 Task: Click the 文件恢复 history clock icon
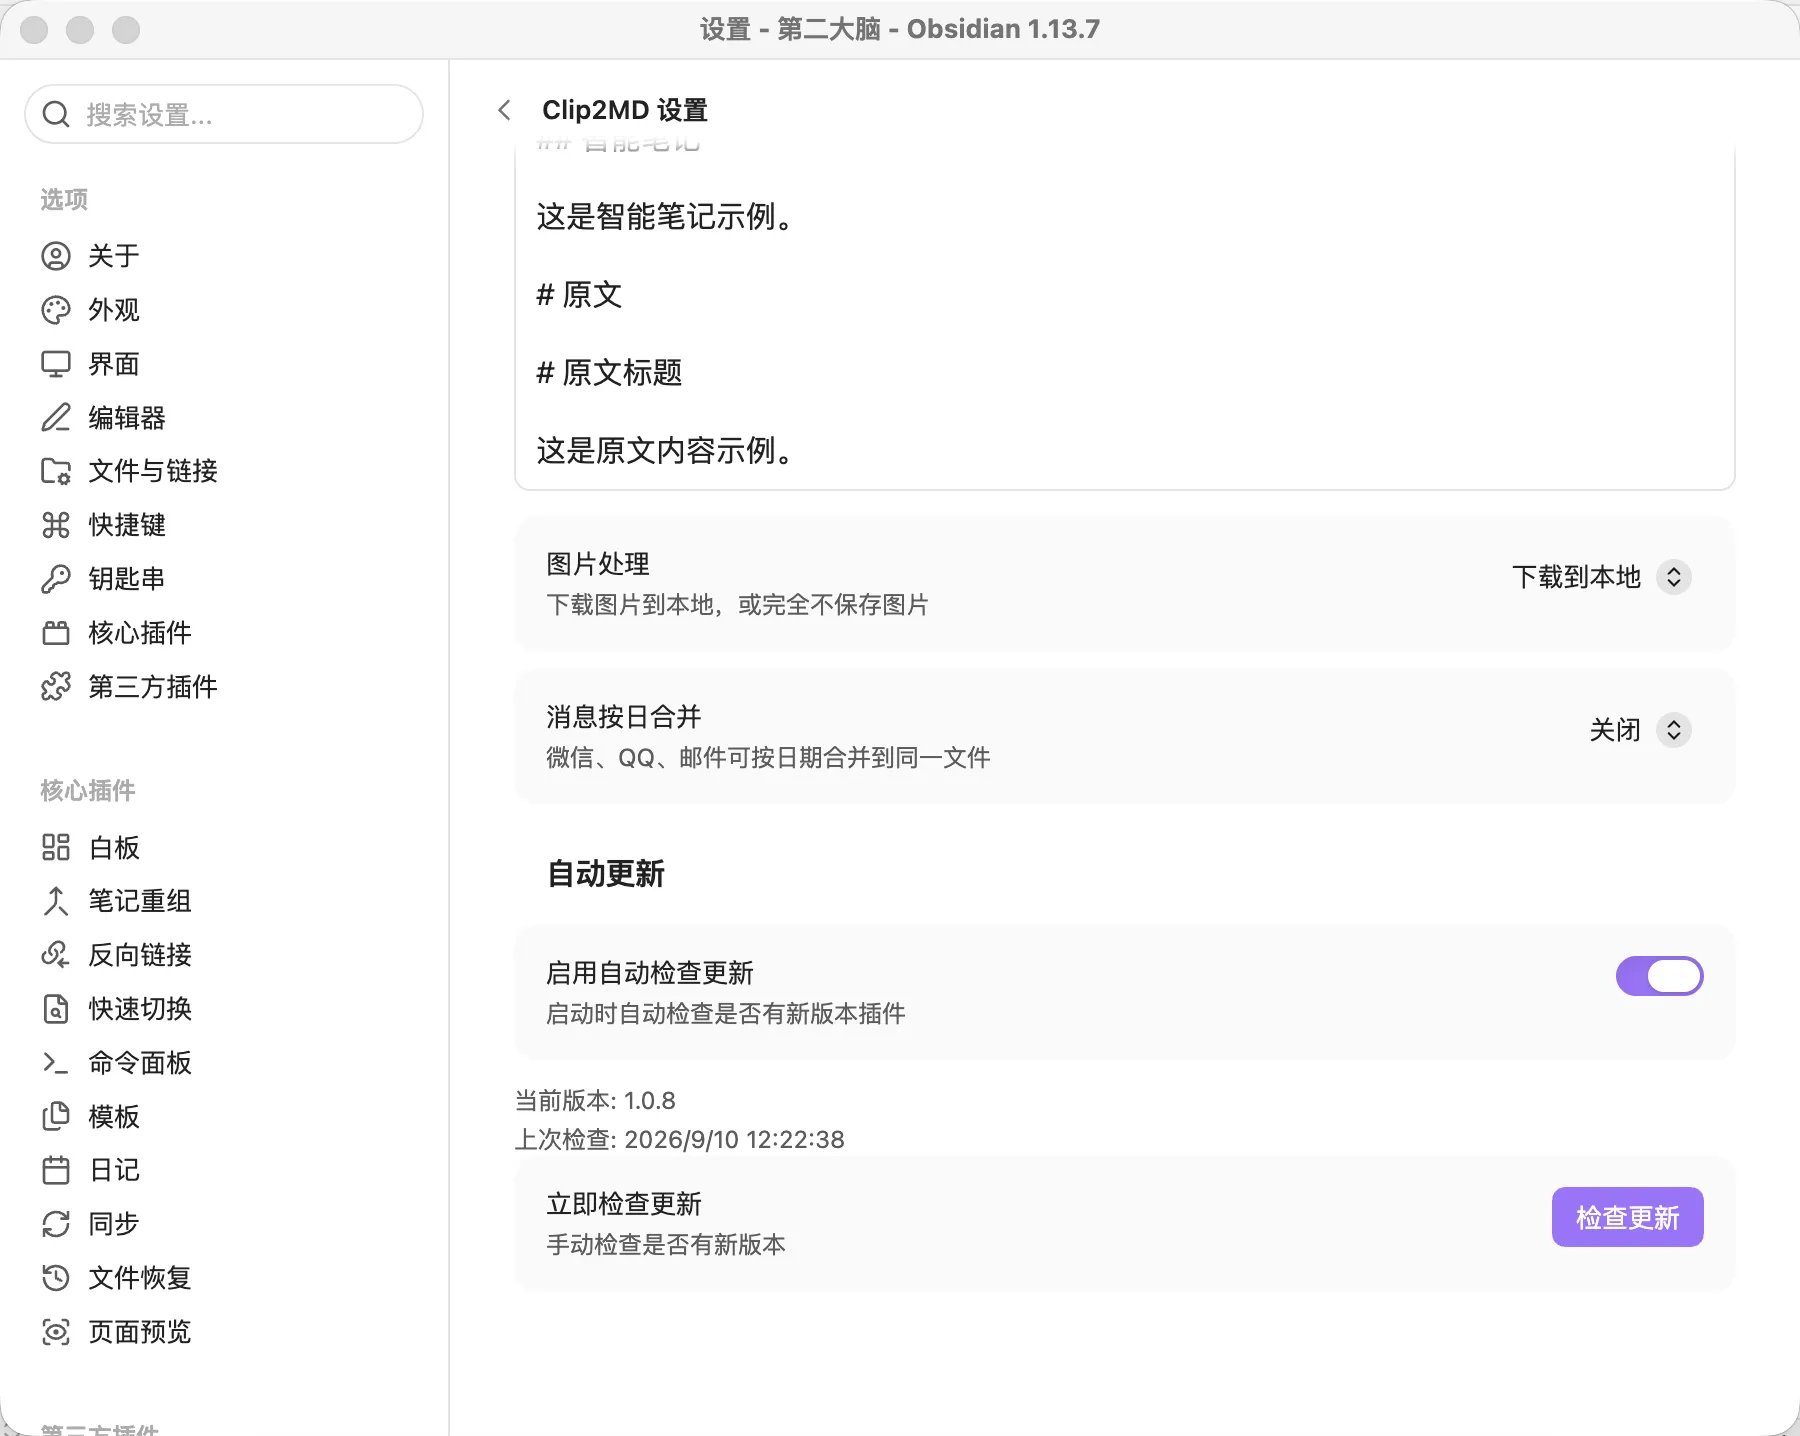tap(56, 1278)
